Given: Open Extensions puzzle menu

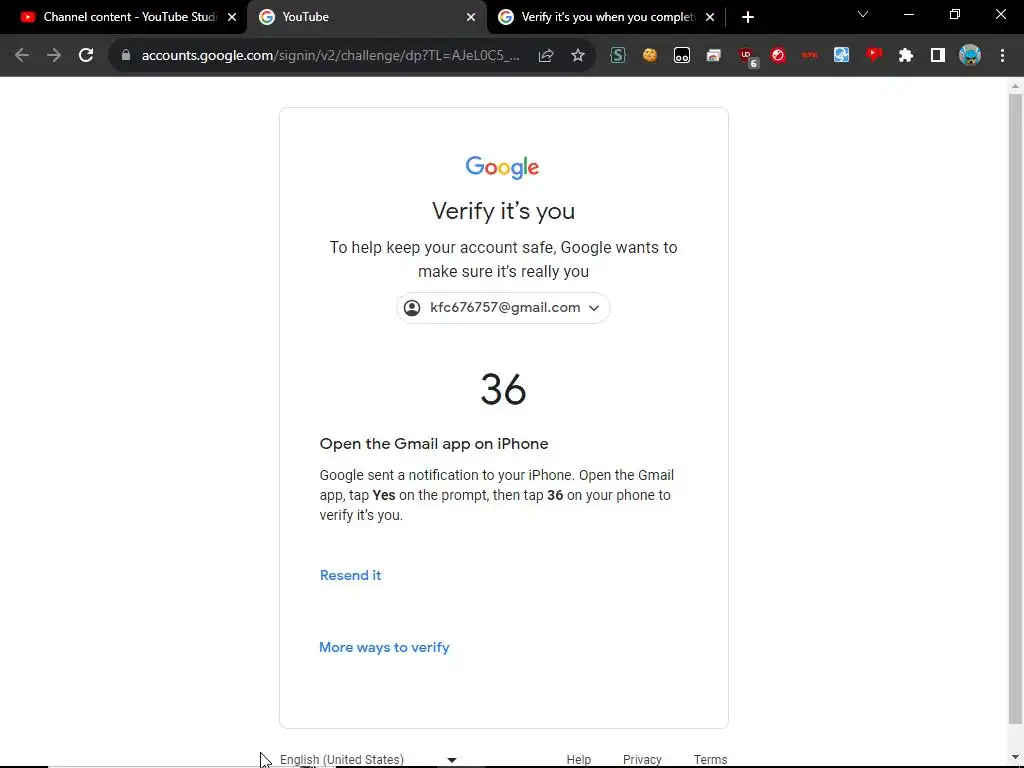Looking at the screenshot, I should (906, 56).
